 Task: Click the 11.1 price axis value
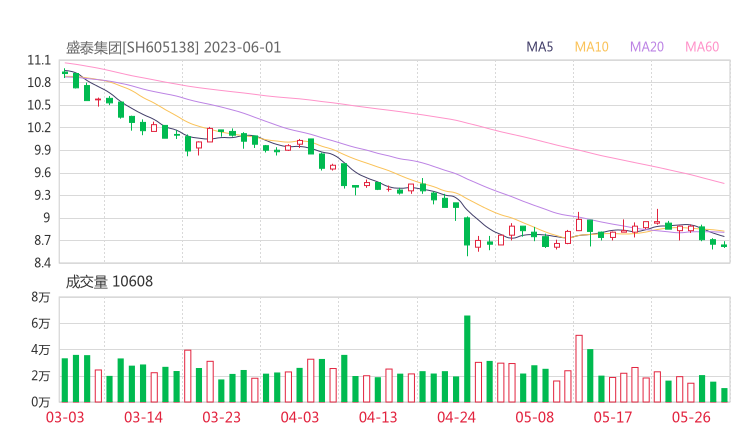(39, 60)
